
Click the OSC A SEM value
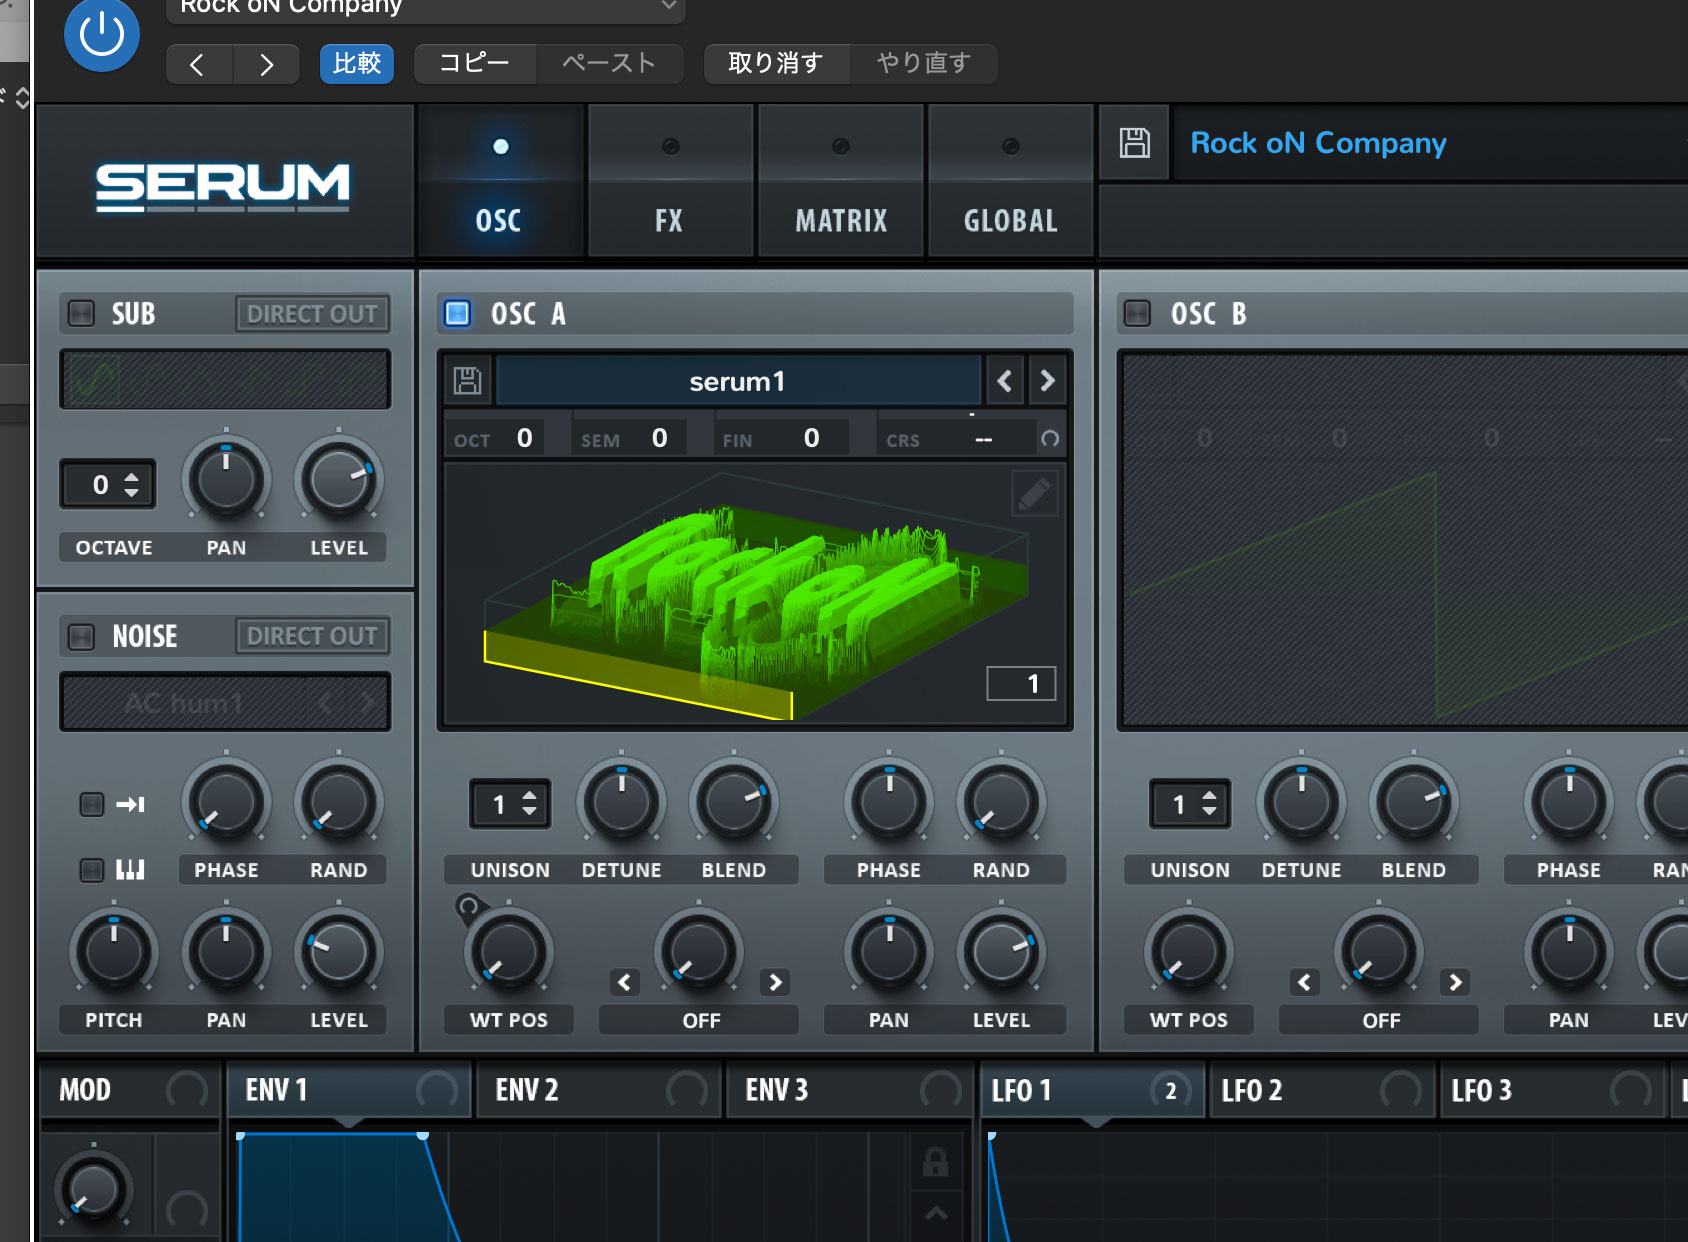pos(659,438)
